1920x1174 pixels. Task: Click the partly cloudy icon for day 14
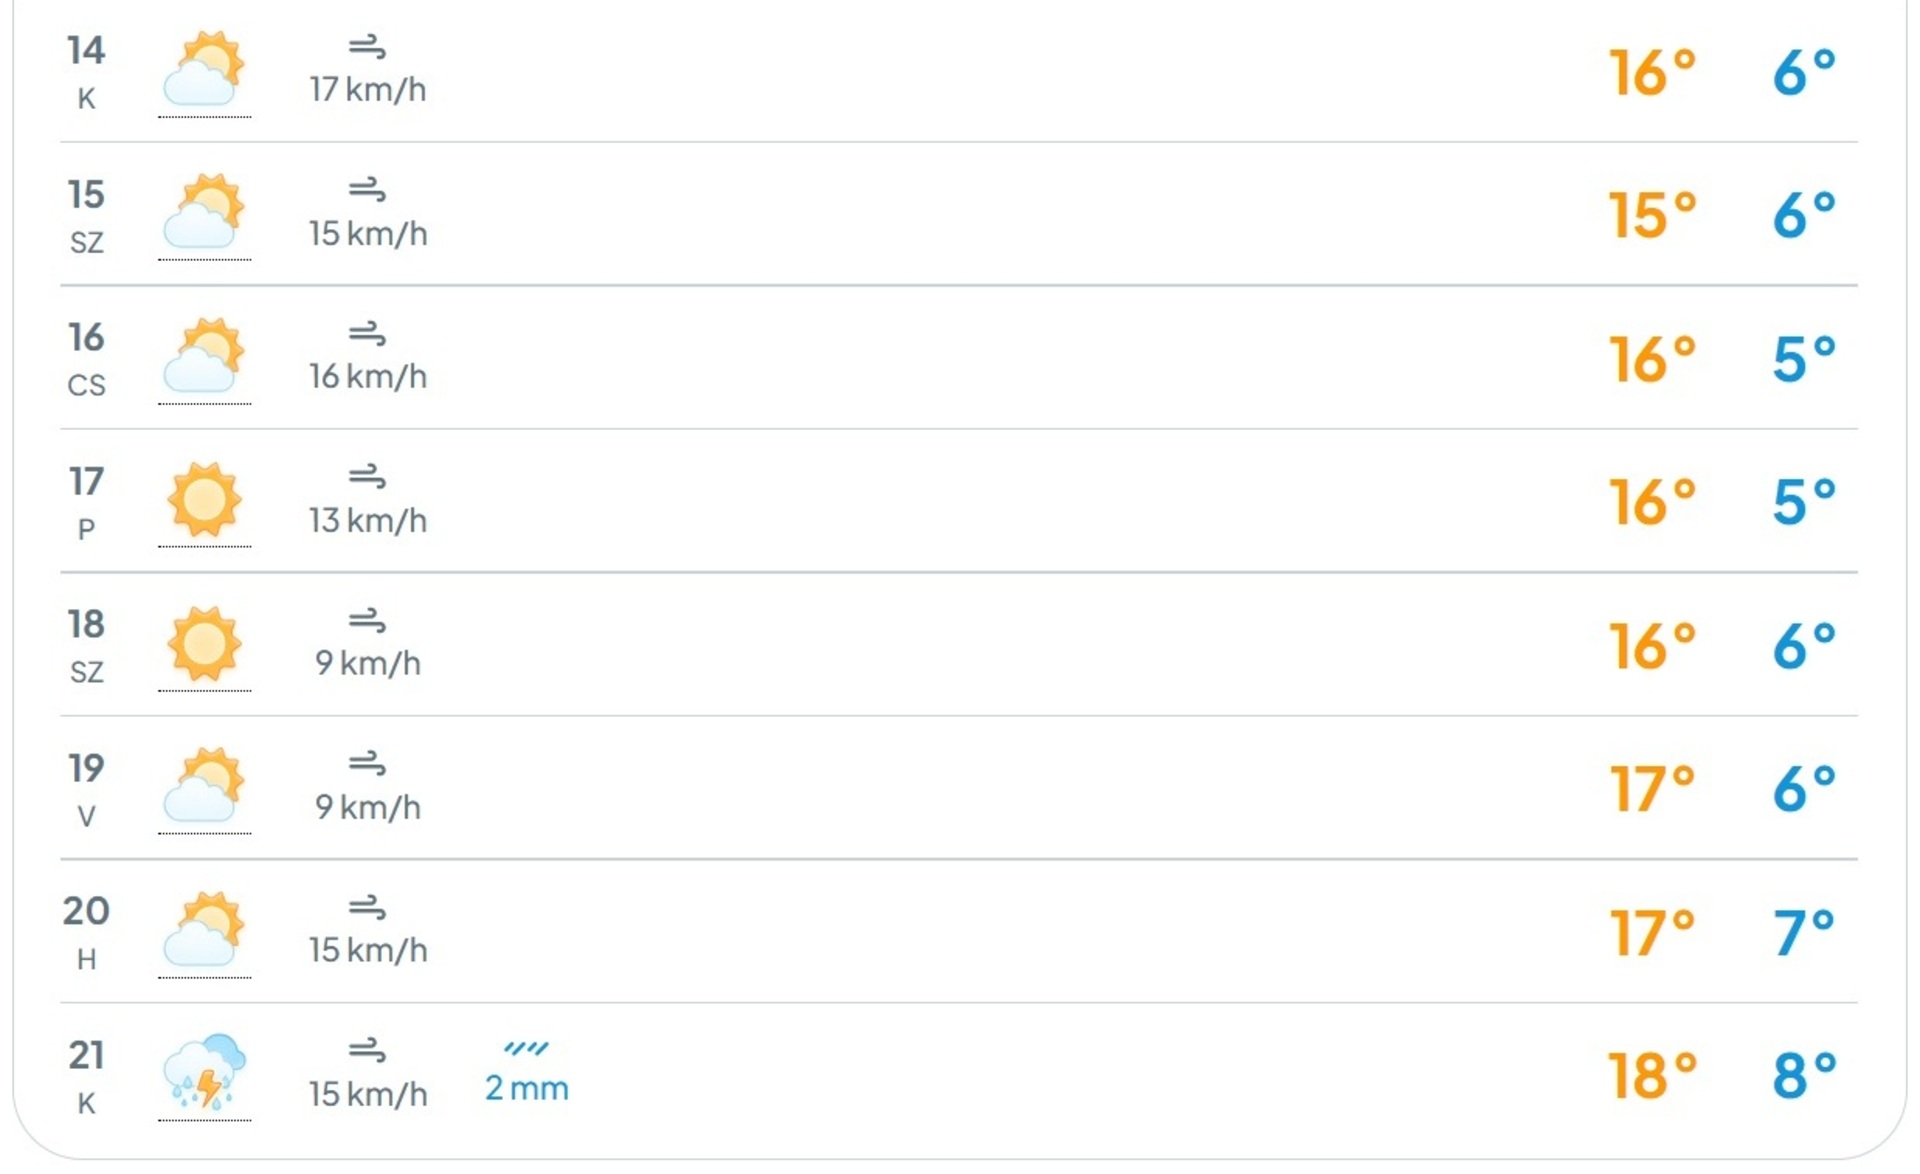tap(204, 70)
